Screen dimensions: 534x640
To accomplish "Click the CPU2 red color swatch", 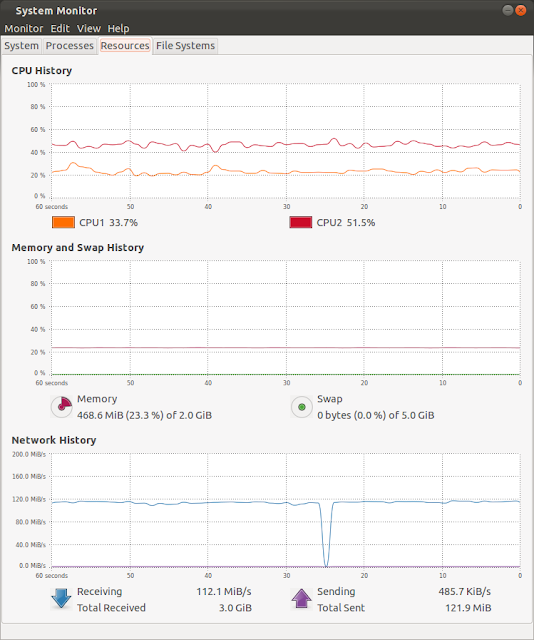I will 300,222.
